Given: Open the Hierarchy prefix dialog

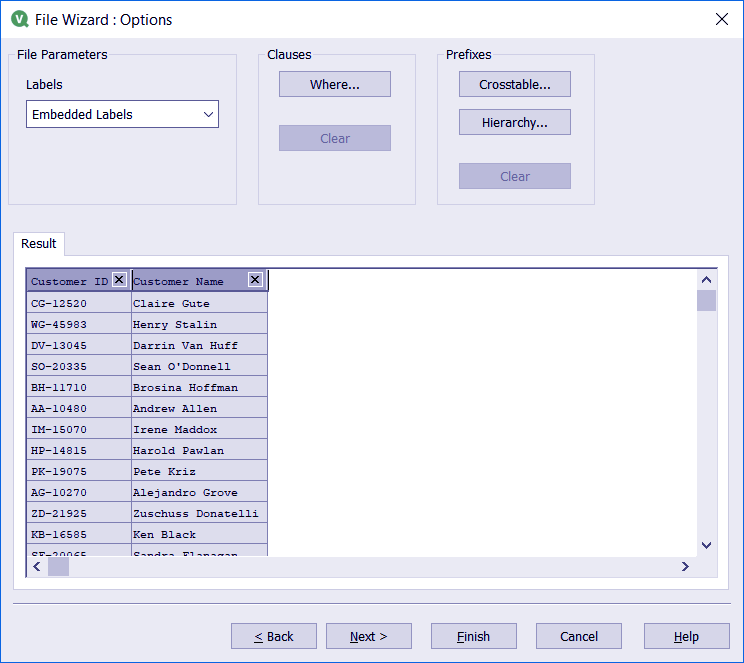Looking at the screenshot, I should (x=515, y=122).
